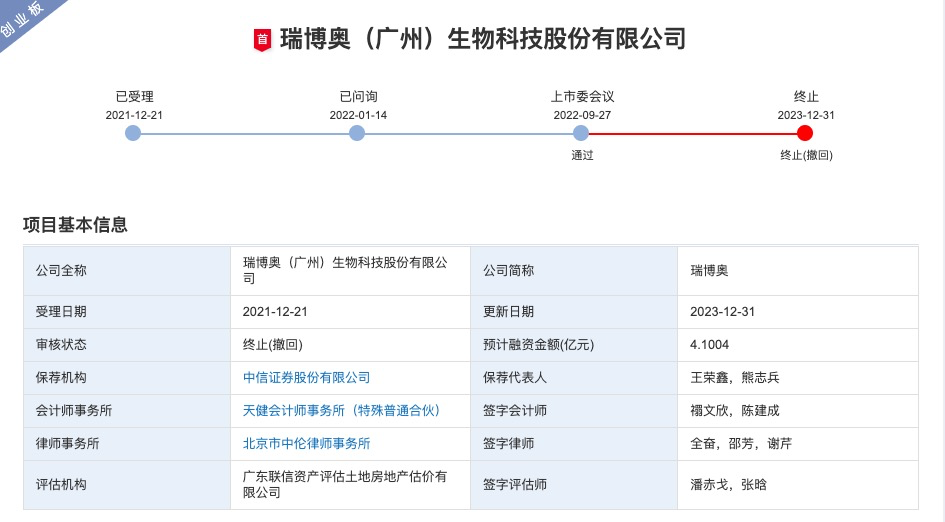Click the 王荣鑫, 熊志兵 cell
Viewport: 945px width, 522px height.
[x=798, y=378]
